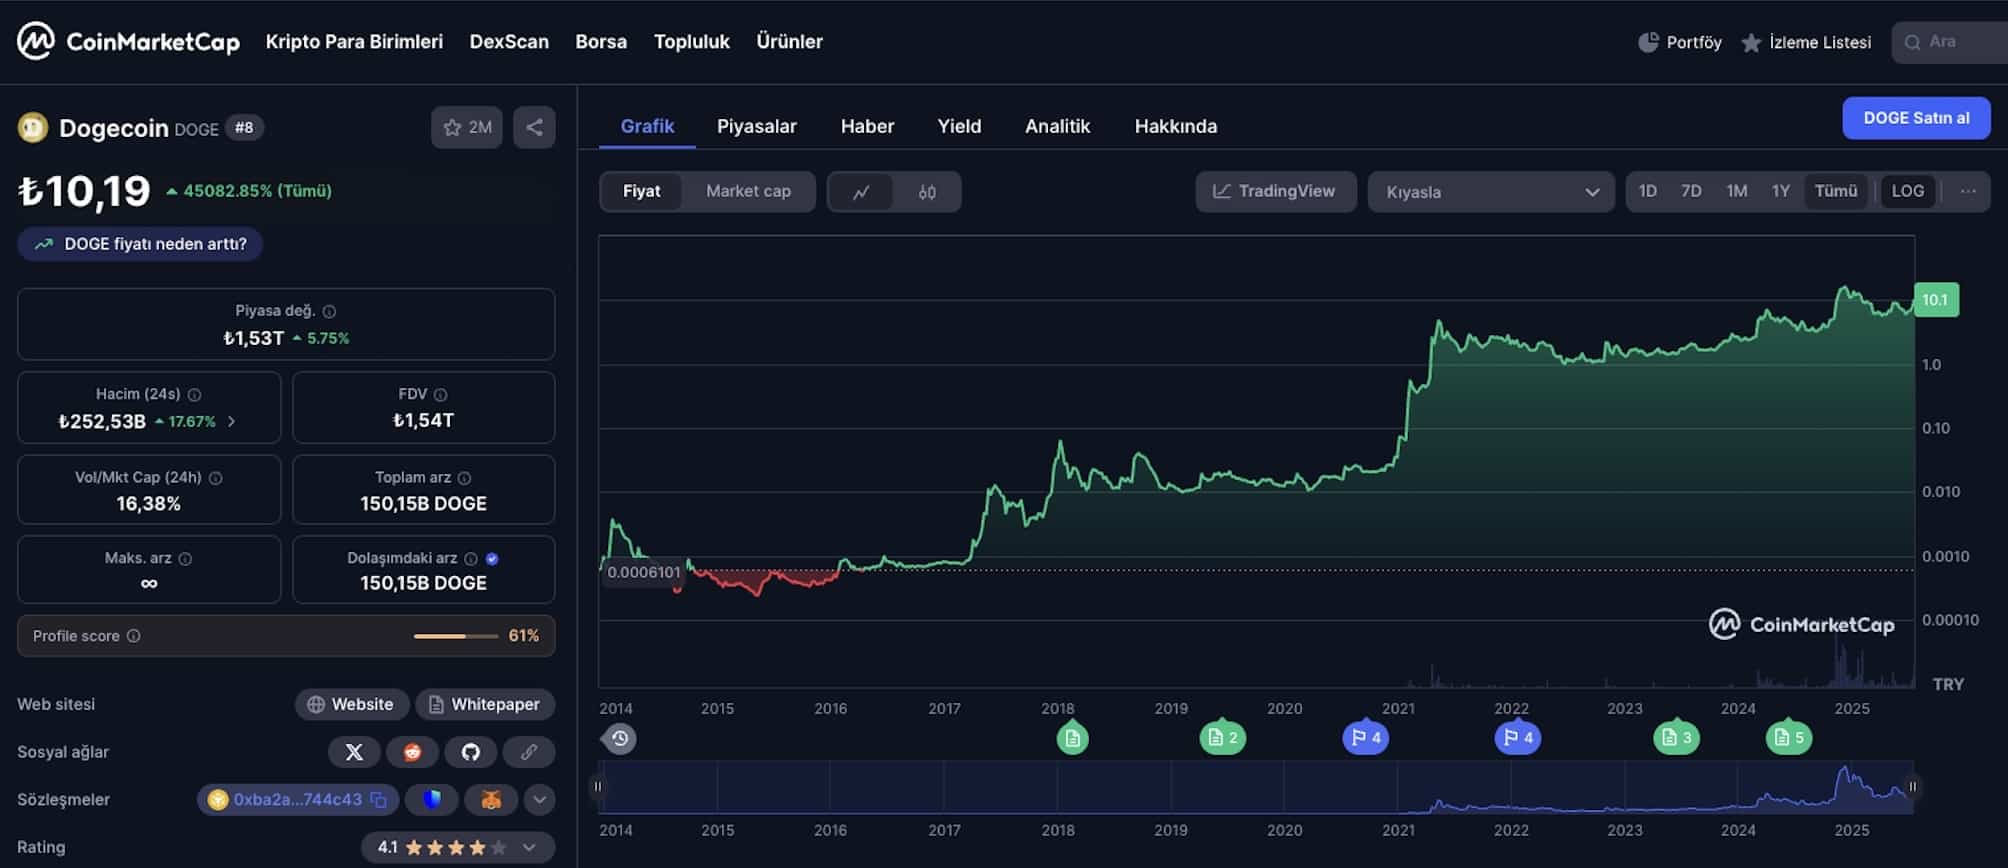Click the Ara search field
The image size is (2008, 868).
[x=1949, y=42]
